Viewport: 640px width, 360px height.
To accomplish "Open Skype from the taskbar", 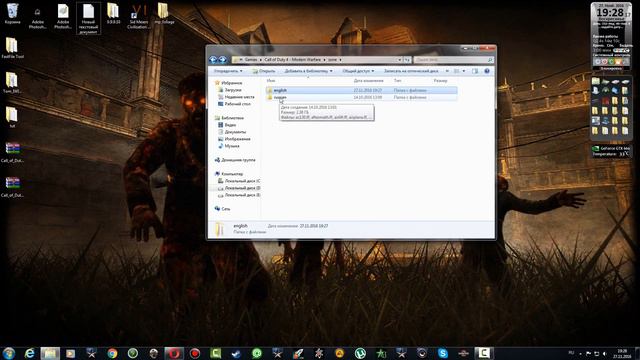I will (x=442, y=353).
